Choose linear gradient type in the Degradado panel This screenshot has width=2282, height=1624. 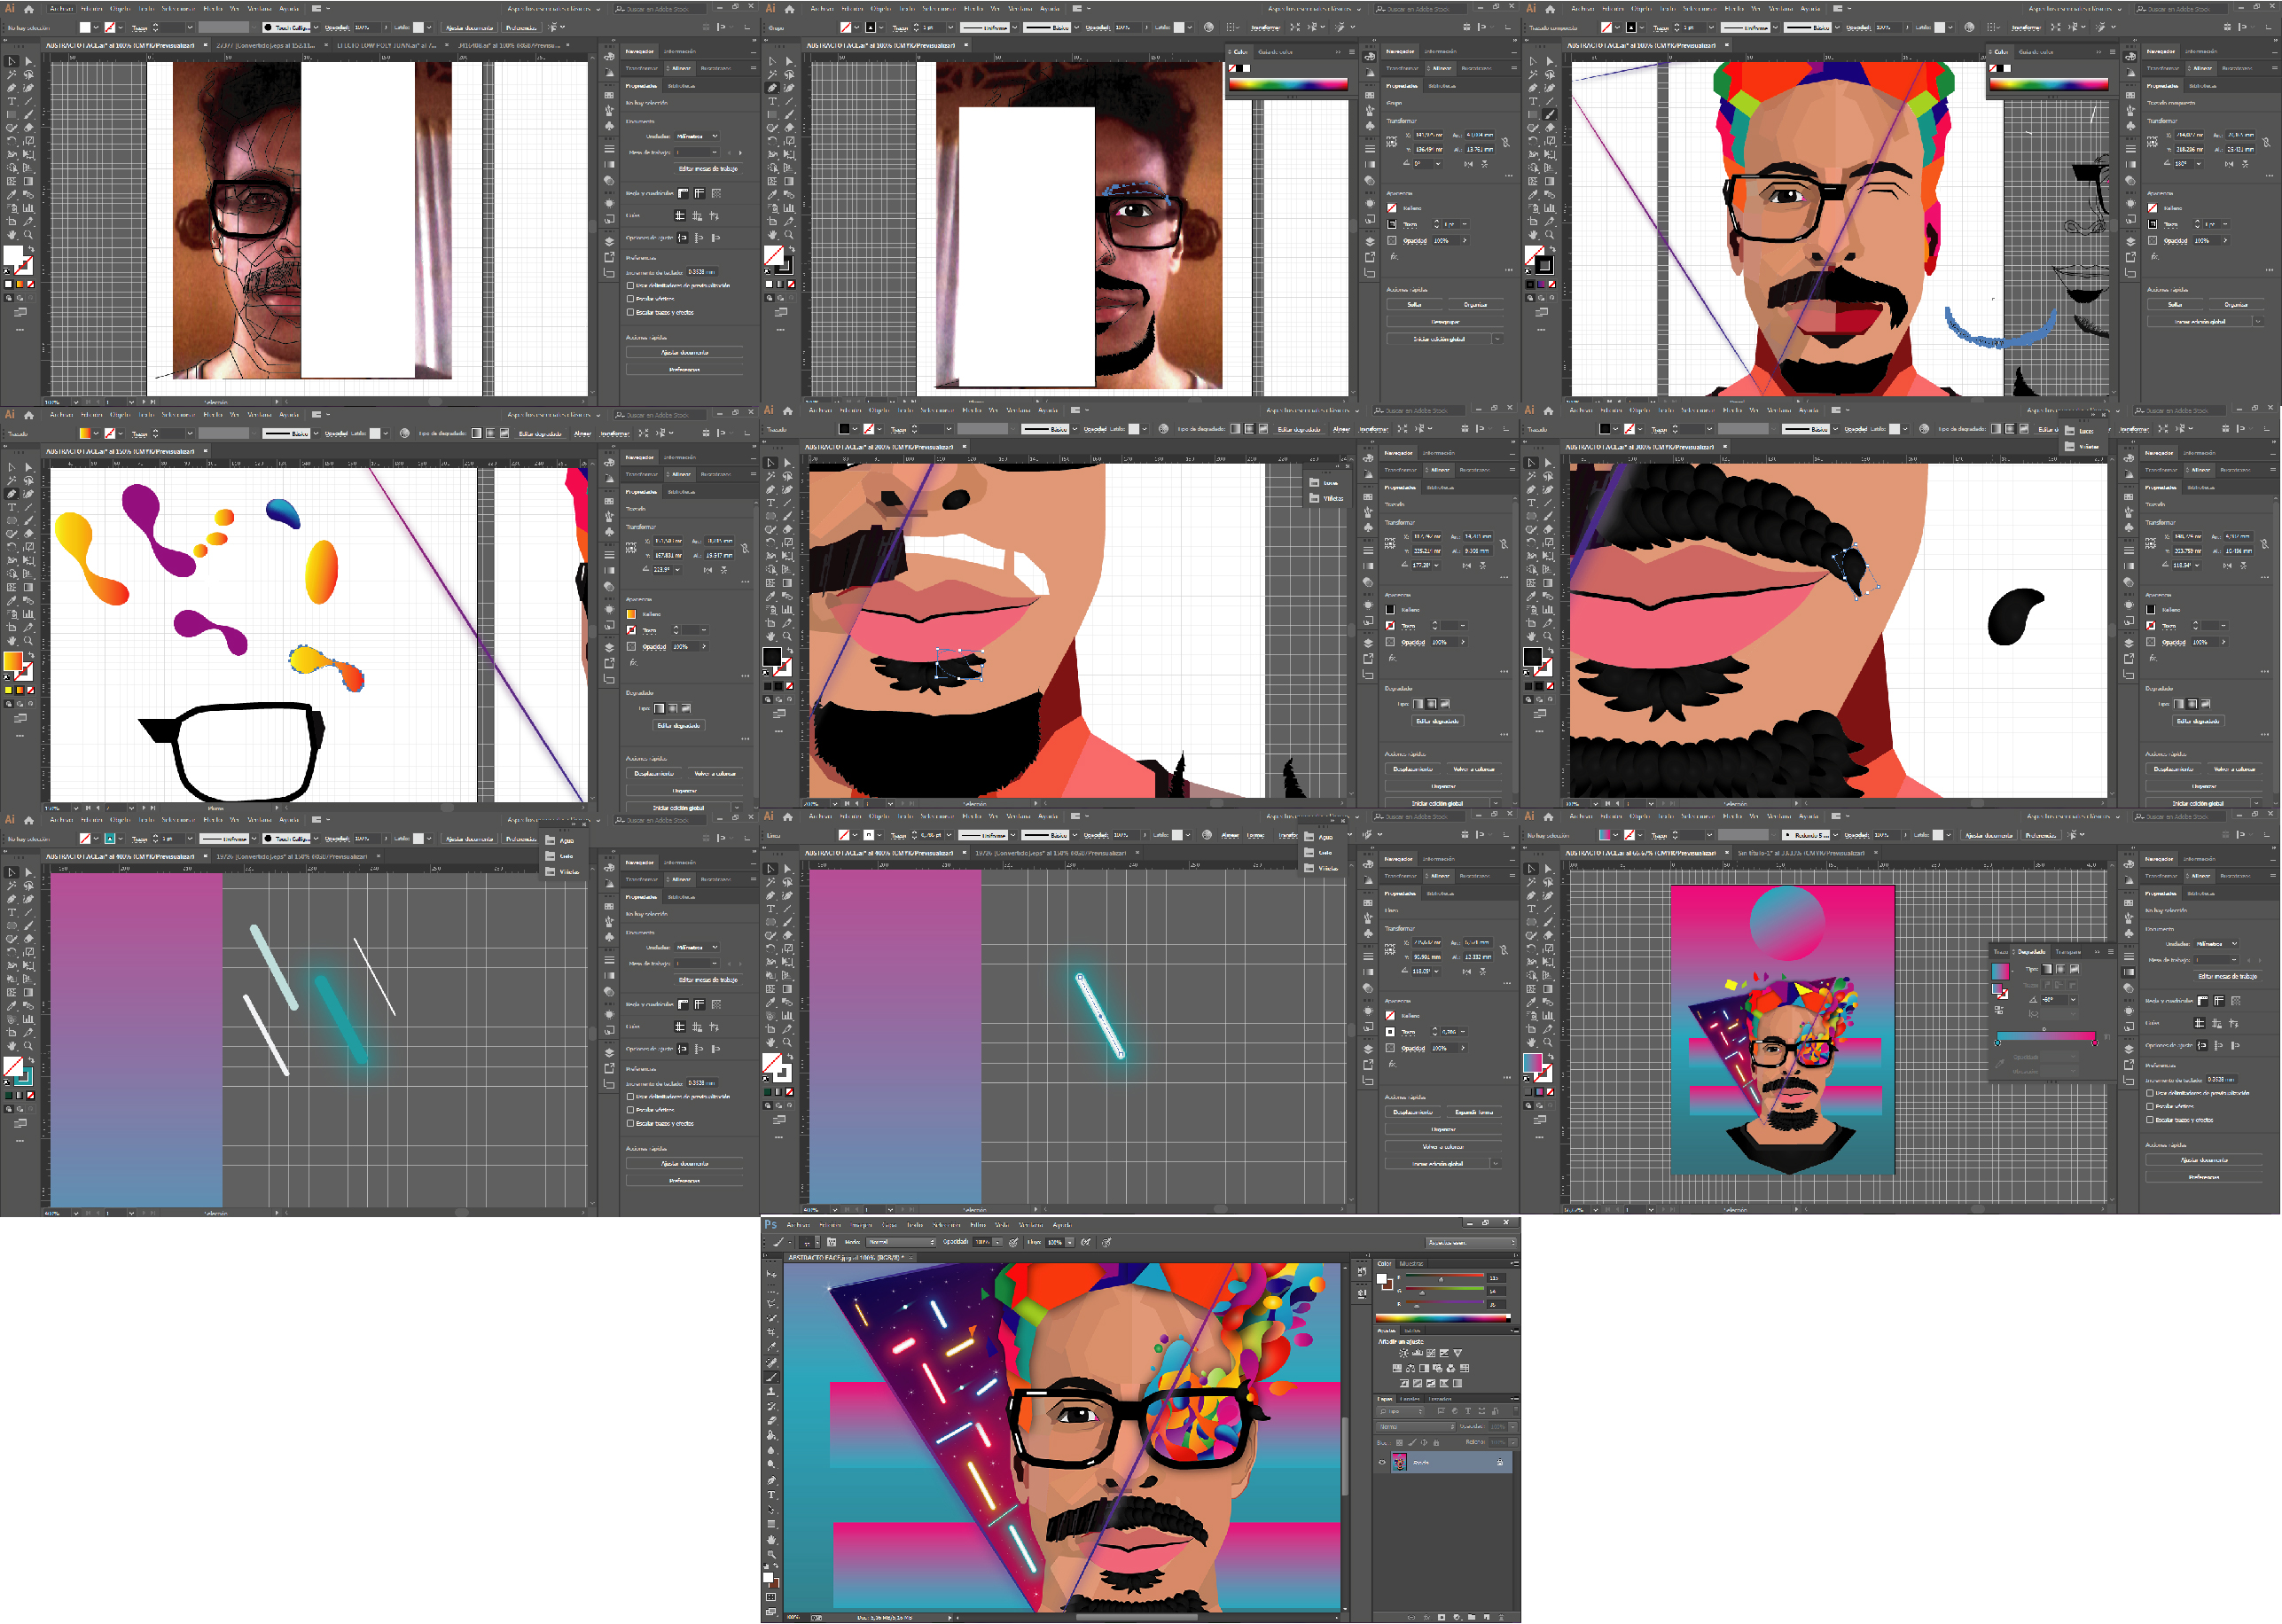(x=2047, y=970)
